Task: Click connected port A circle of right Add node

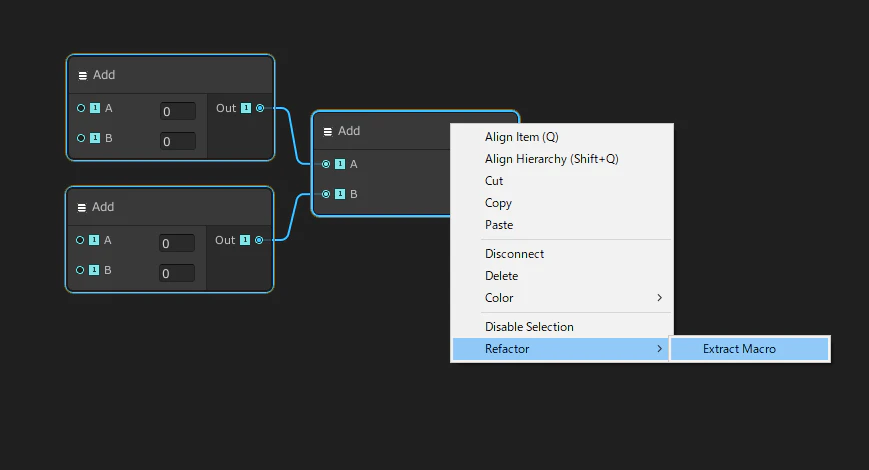Action: click(326, 164)
